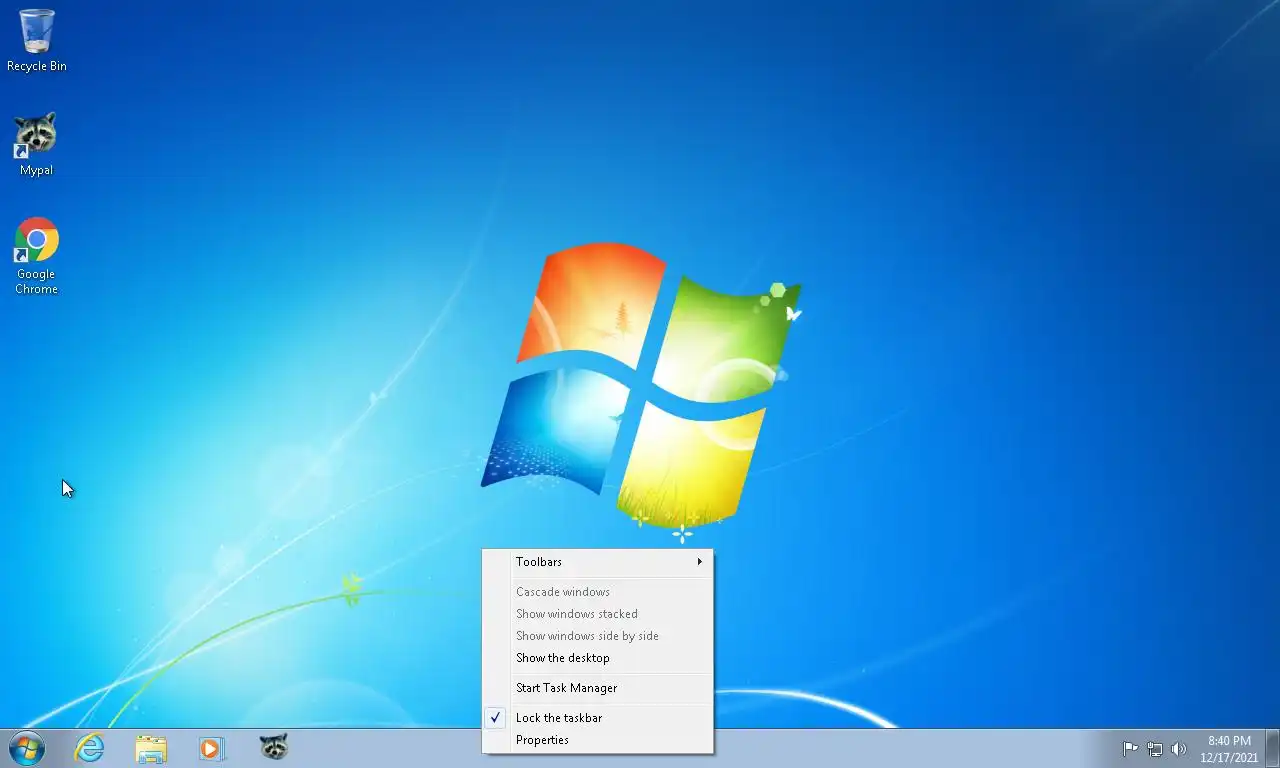Click the greyed Cascade windows entry
This screenshot has height=768, width=1280.
click(598, 592)
